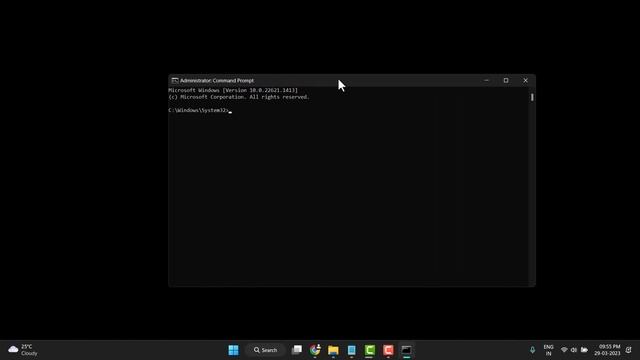640x360 pixels.
Task: Click the volume speaker icon in the tray
Action: click(574, 350)
